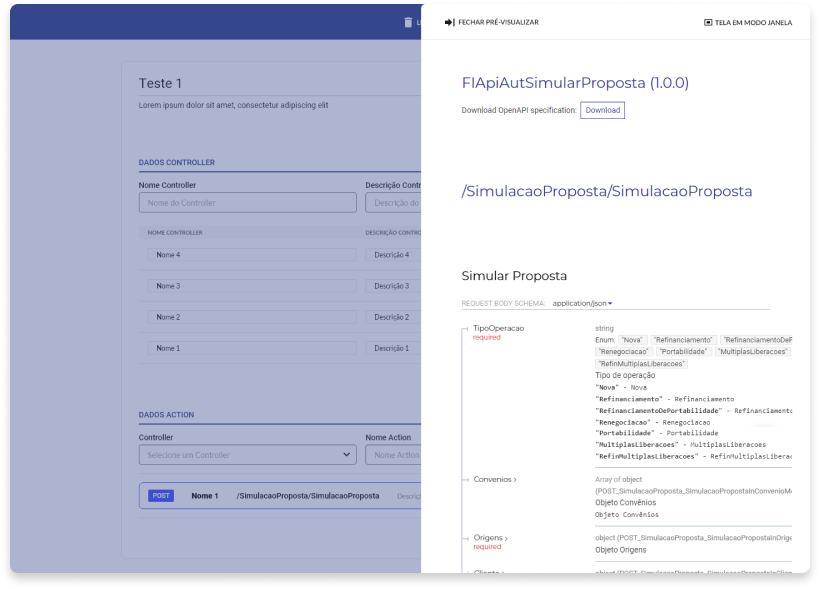Click the 'Descrição 4' field
Image resolution: width=820 pixels, height=589 pixels.
click(x=392, y=255)
